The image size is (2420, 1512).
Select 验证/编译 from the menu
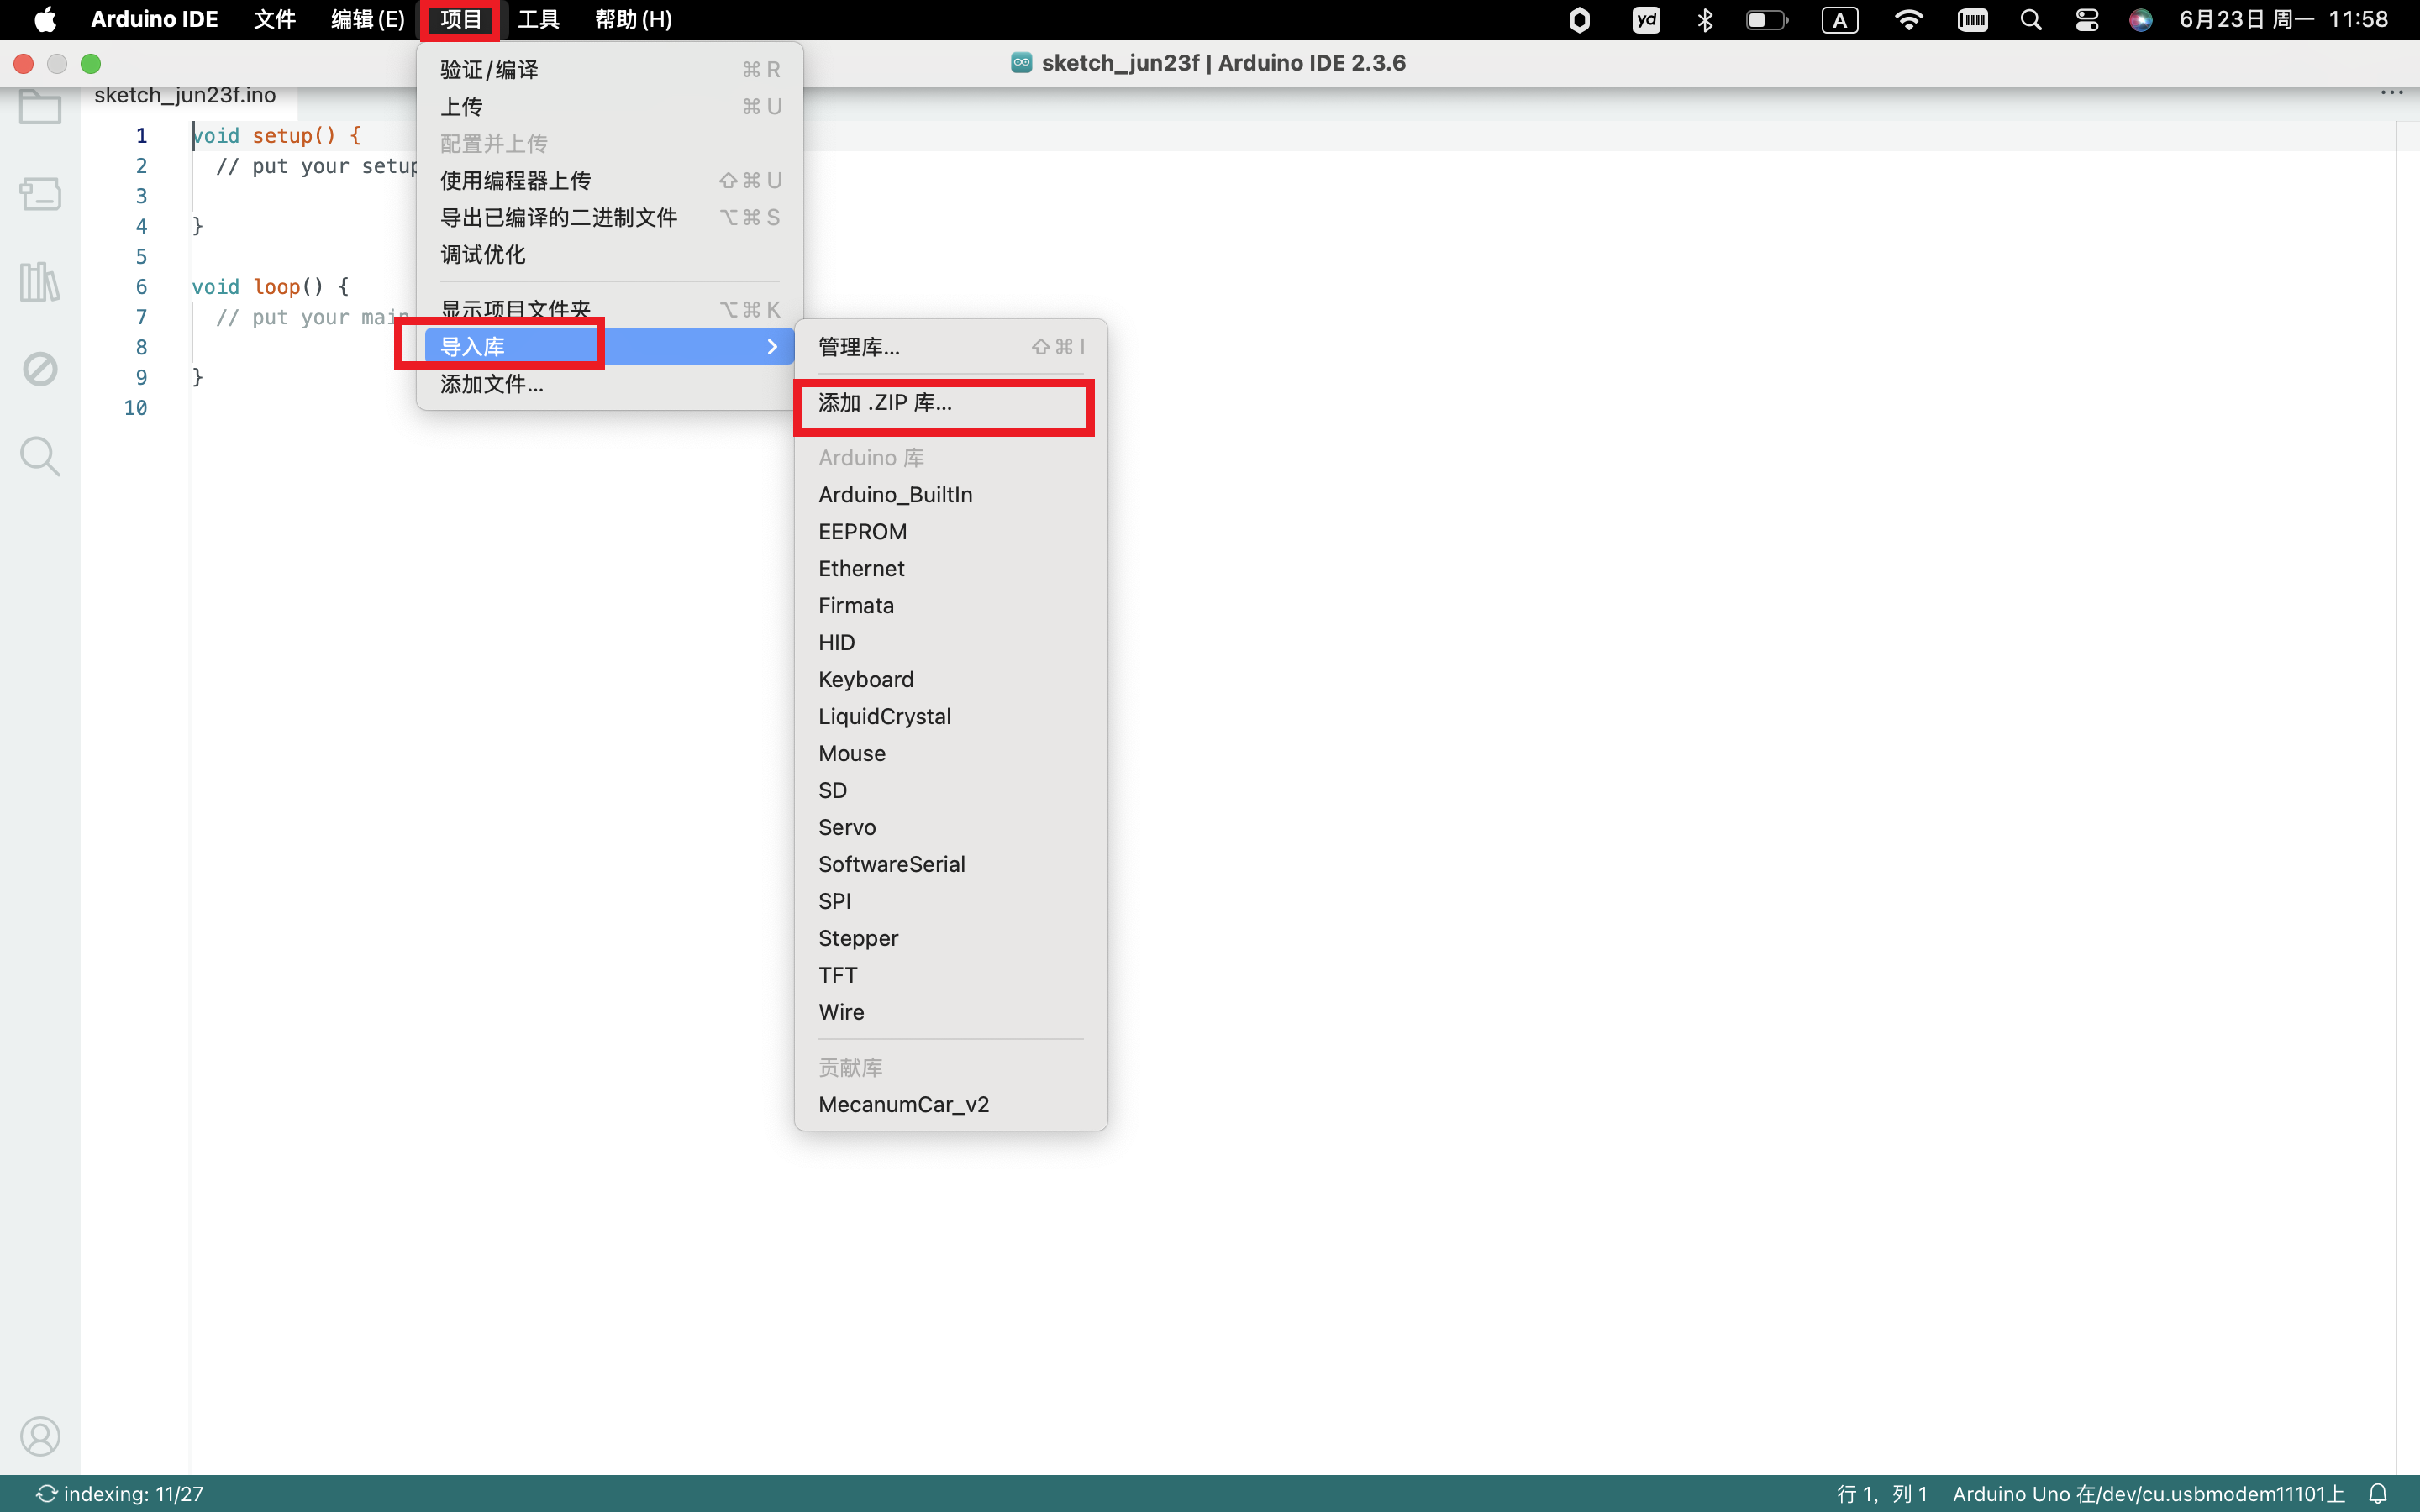click(x=609, y=69)
